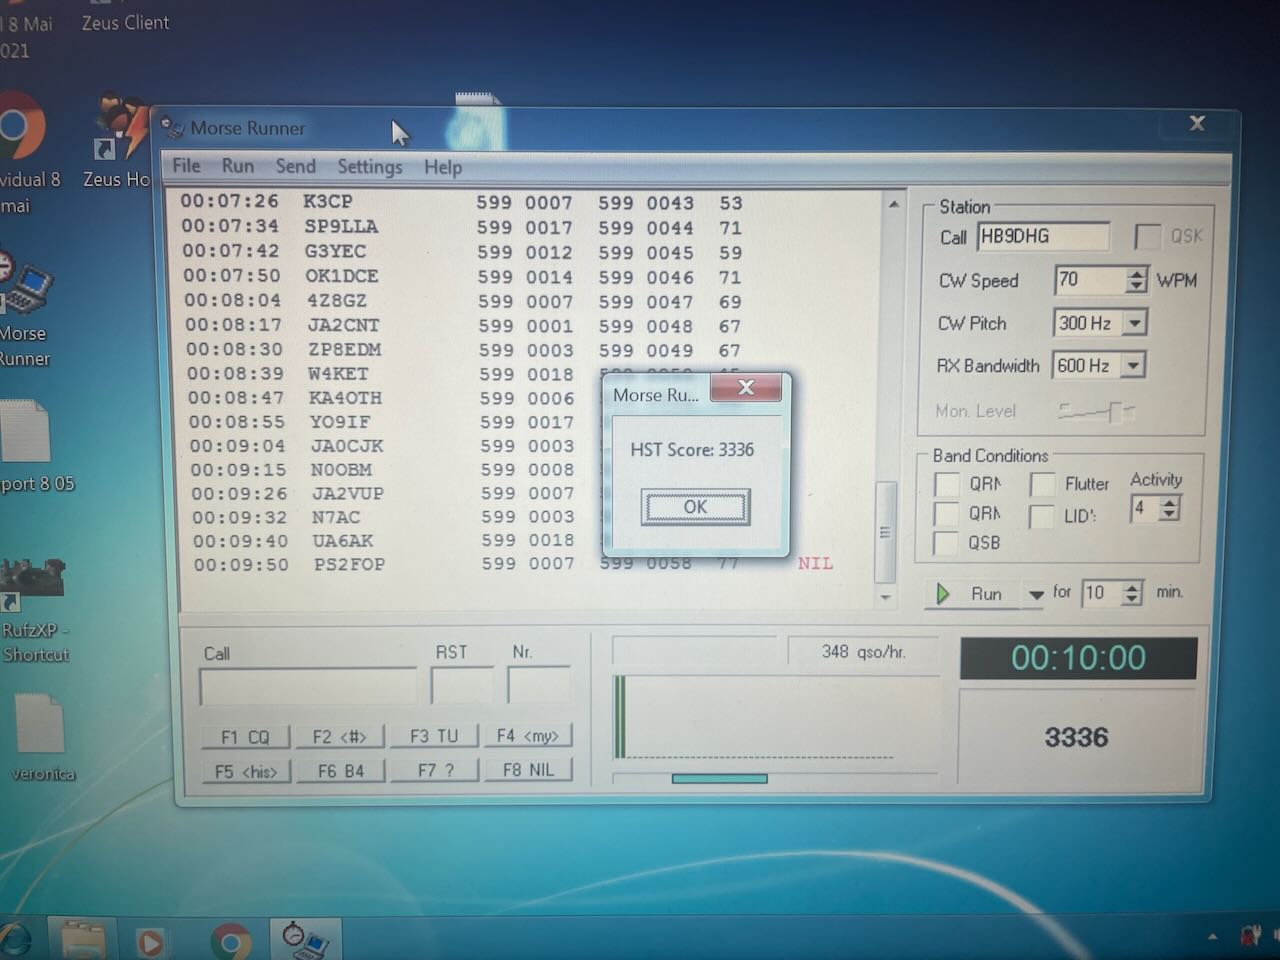This screenshot has height=960, width=1280.
Task: Enable the QRN checkbox
Action: click(946, 484)
